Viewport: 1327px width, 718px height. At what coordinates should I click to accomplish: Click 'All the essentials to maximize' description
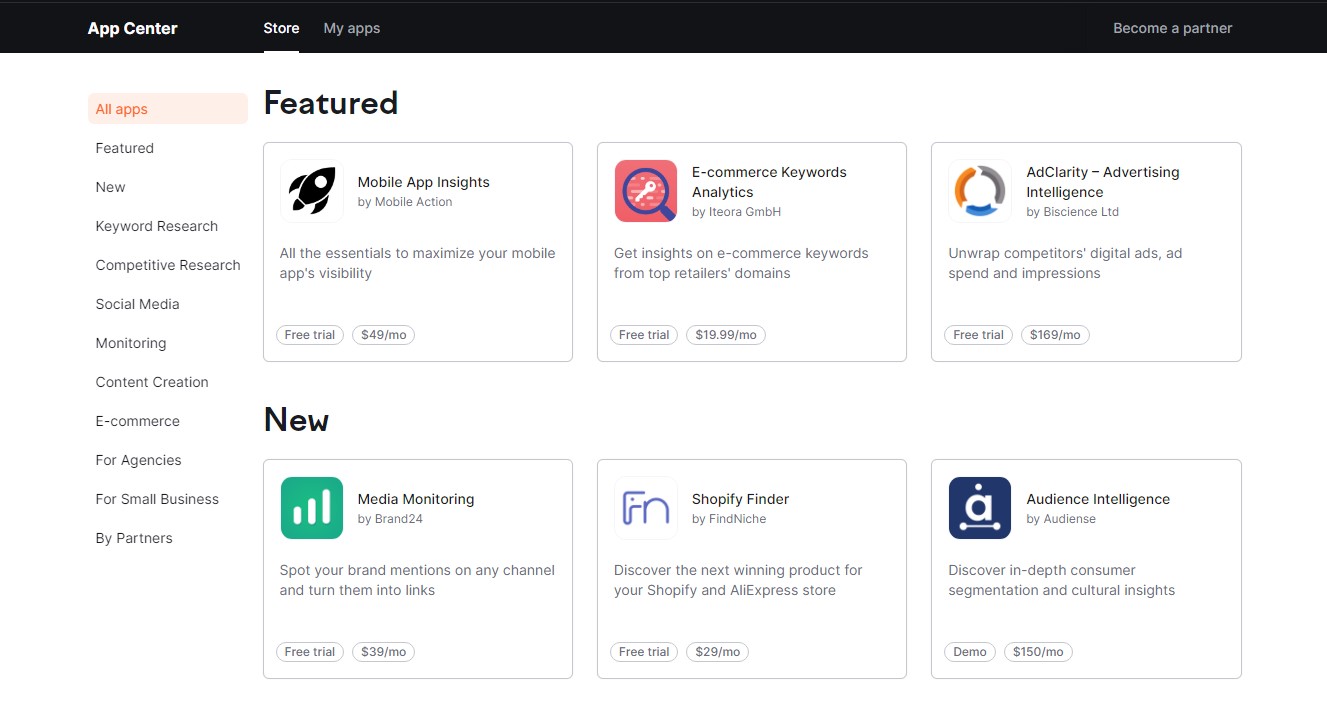click(417, 263)
